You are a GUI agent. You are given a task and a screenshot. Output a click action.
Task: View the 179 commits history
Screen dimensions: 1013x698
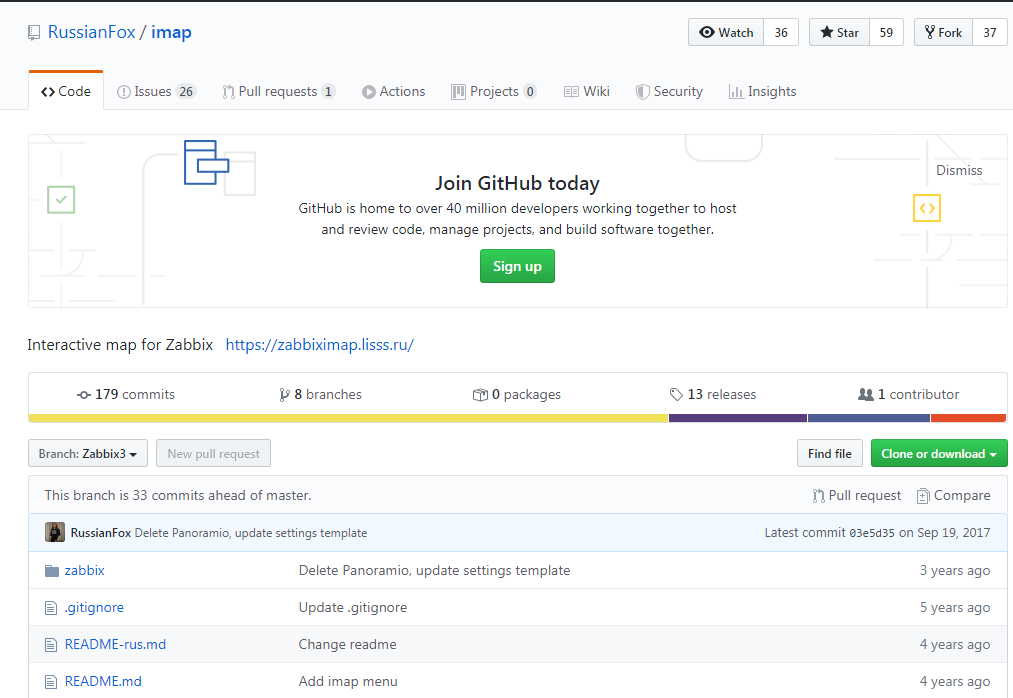click(126, 394)
